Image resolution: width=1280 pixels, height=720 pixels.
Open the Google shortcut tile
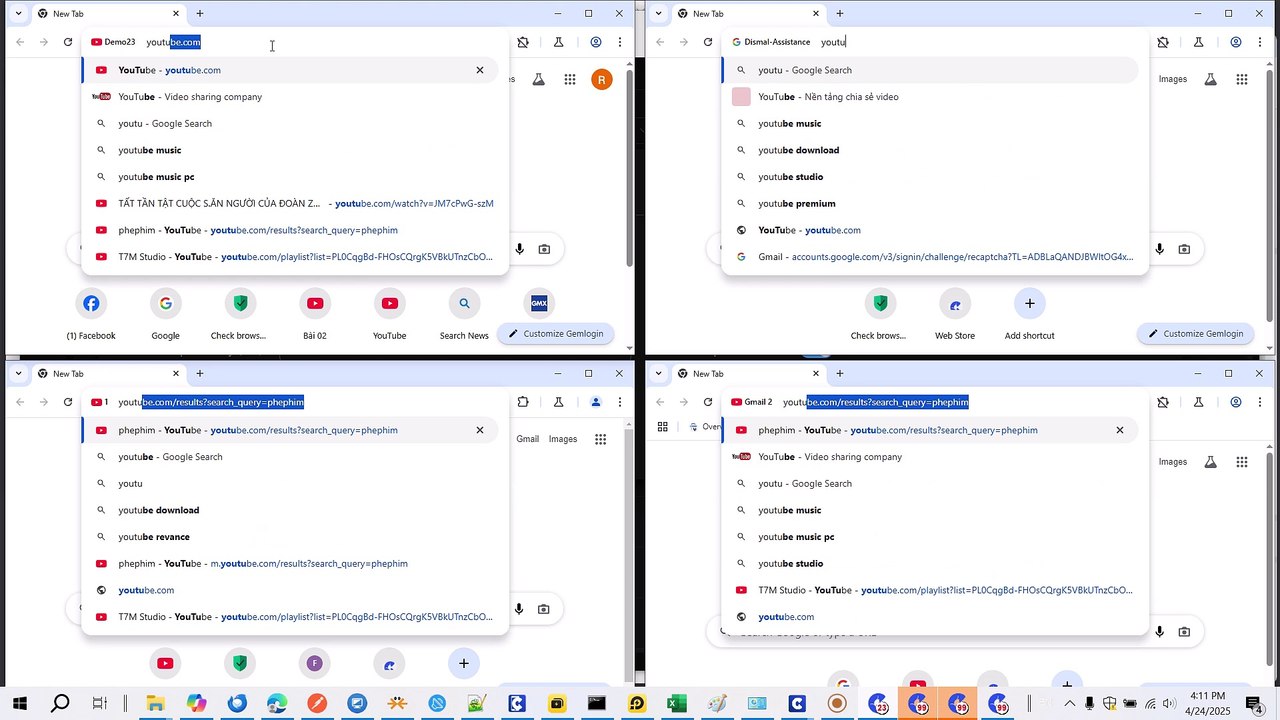click(165, 314)
